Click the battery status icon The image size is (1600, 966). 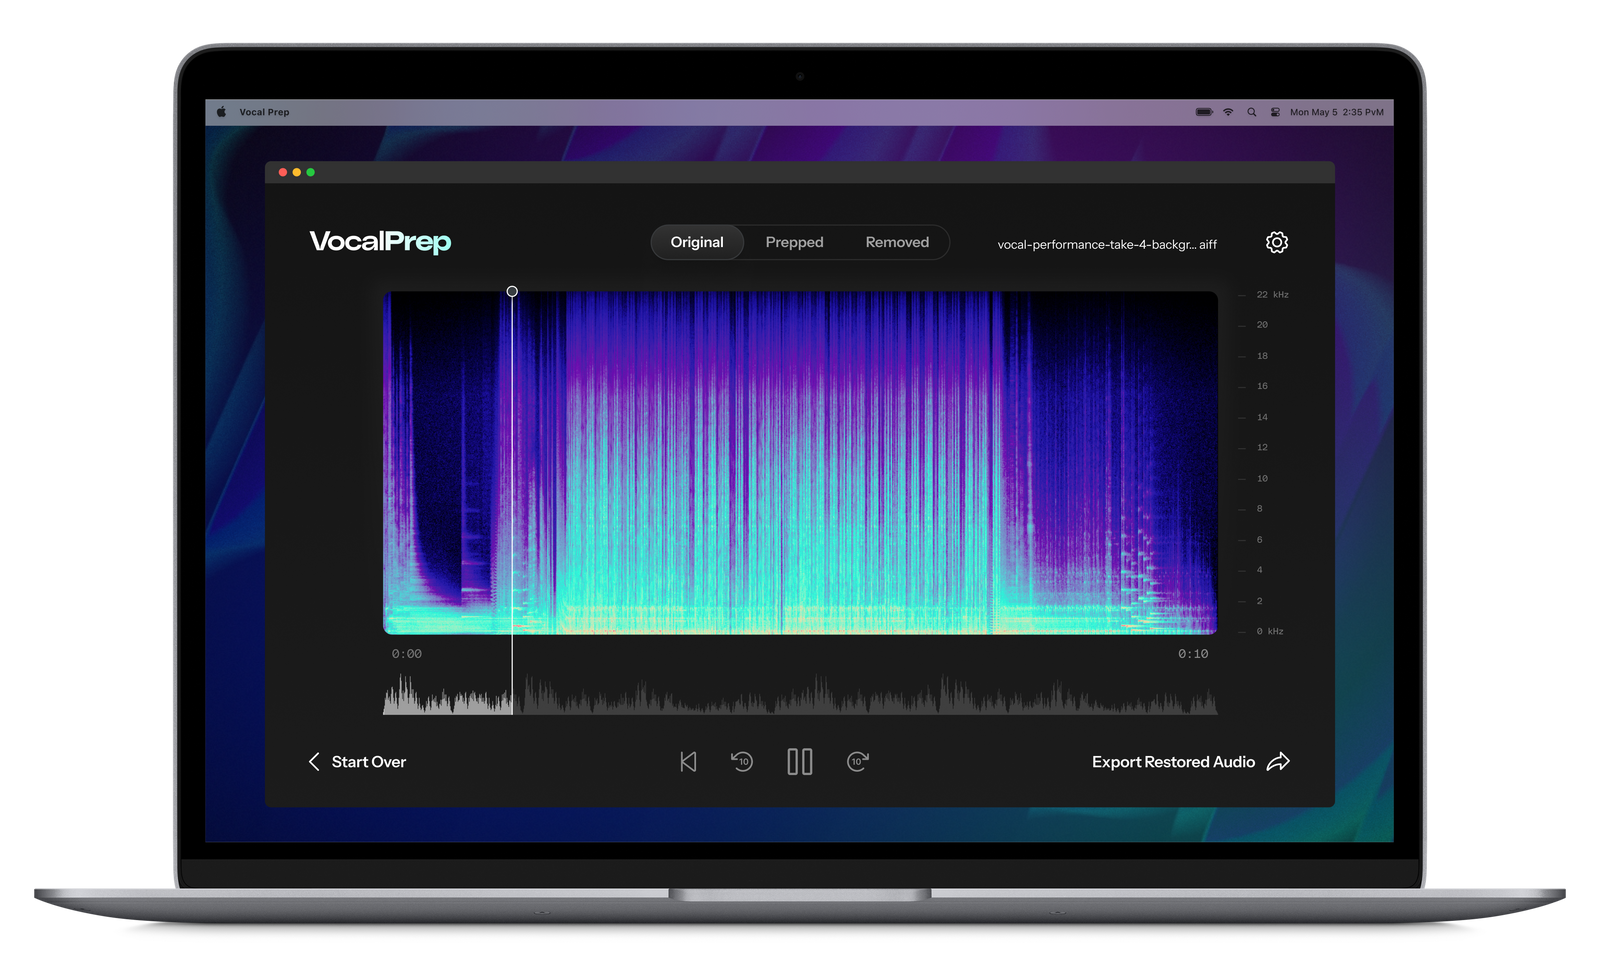point(1204,112)
